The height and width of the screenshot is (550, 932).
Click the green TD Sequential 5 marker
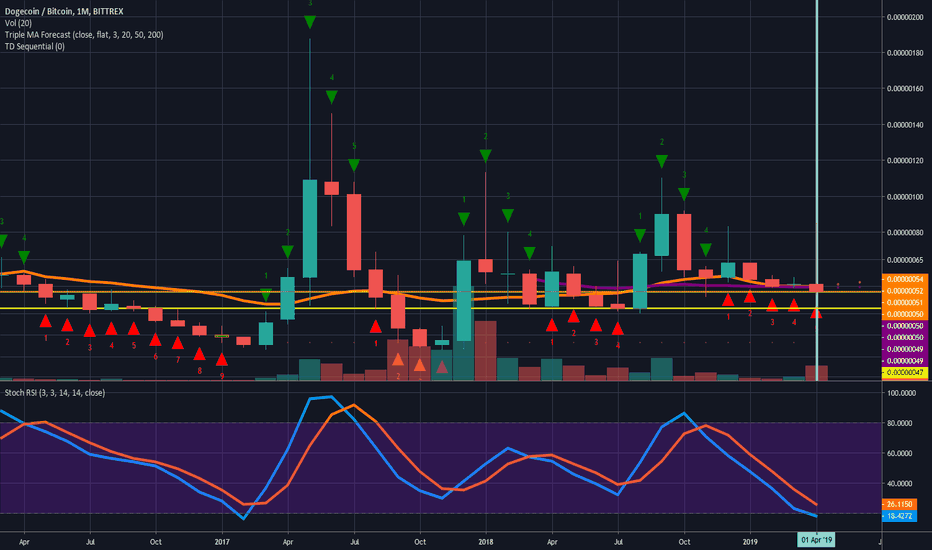point(354,165)
